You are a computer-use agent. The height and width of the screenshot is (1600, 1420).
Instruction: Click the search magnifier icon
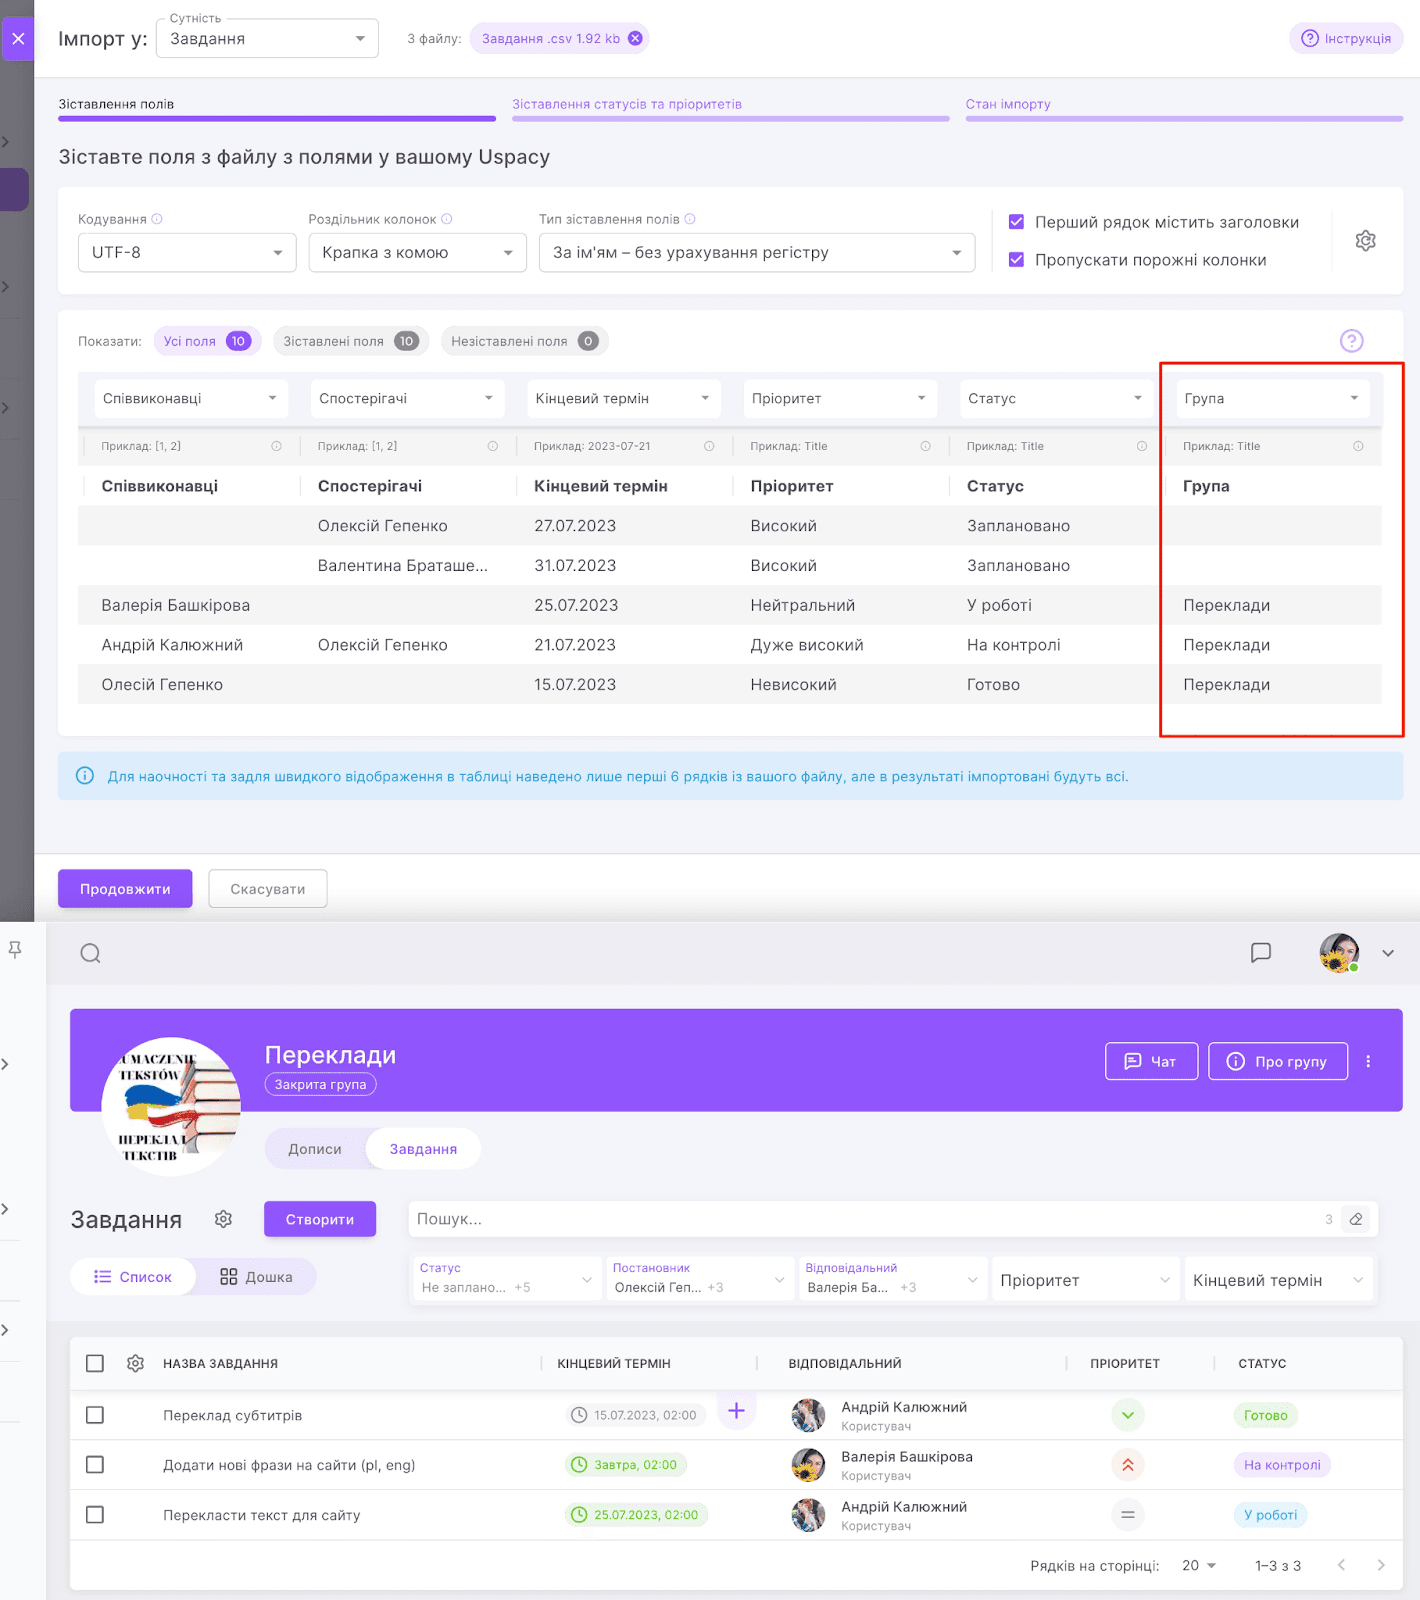pos(90,953)
